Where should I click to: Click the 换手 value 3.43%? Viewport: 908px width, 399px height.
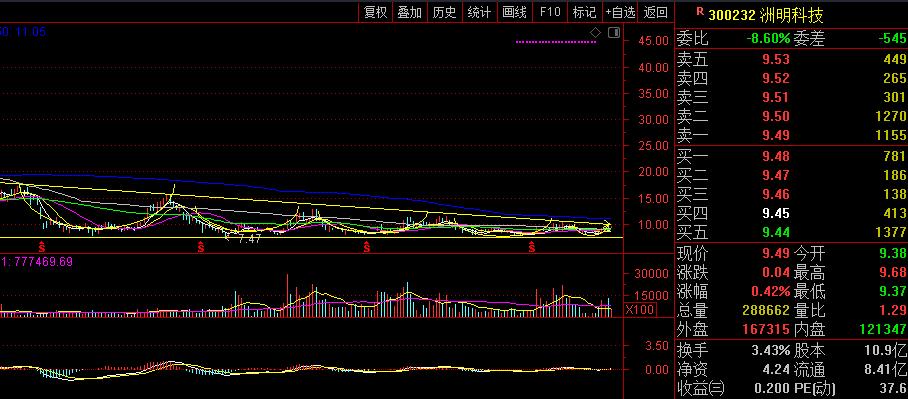pos(771,350)
